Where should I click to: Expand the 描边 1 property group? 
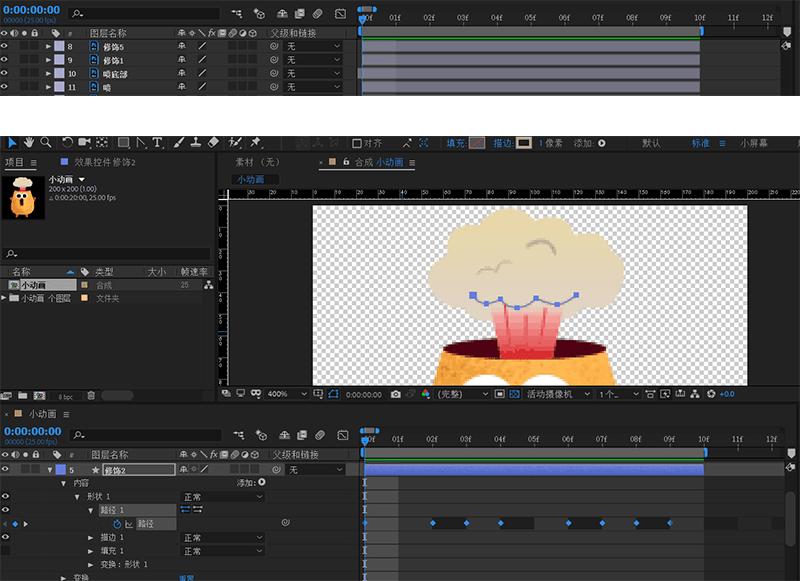(x=92, y=538)
